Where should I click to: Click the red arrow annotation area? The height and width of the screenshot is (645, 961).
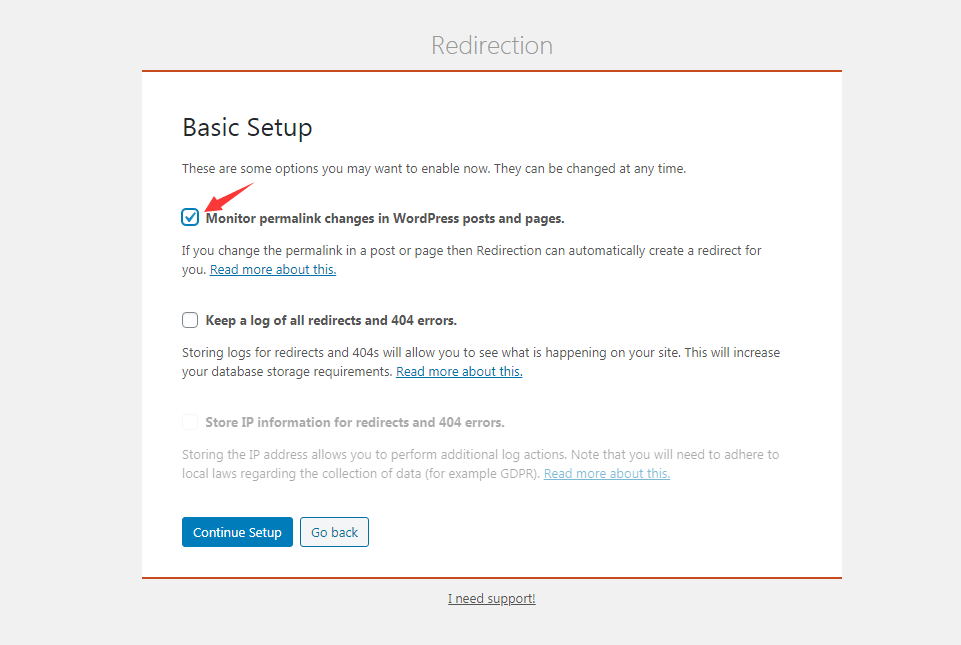coord(230,196)
